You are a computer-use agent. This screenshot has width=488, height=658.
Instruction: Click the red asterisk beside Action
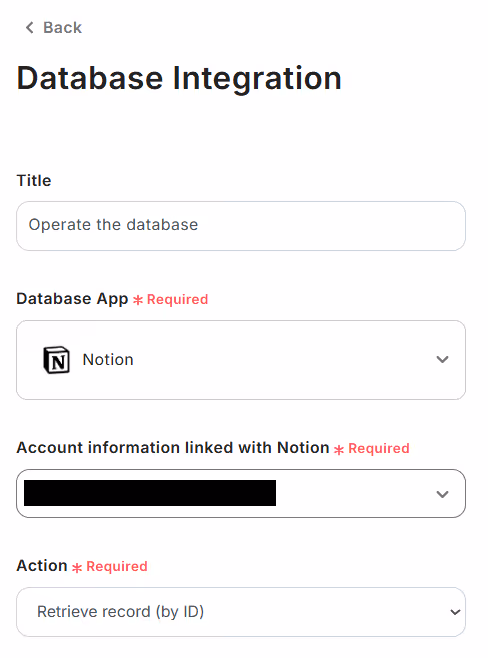point(77,568)
